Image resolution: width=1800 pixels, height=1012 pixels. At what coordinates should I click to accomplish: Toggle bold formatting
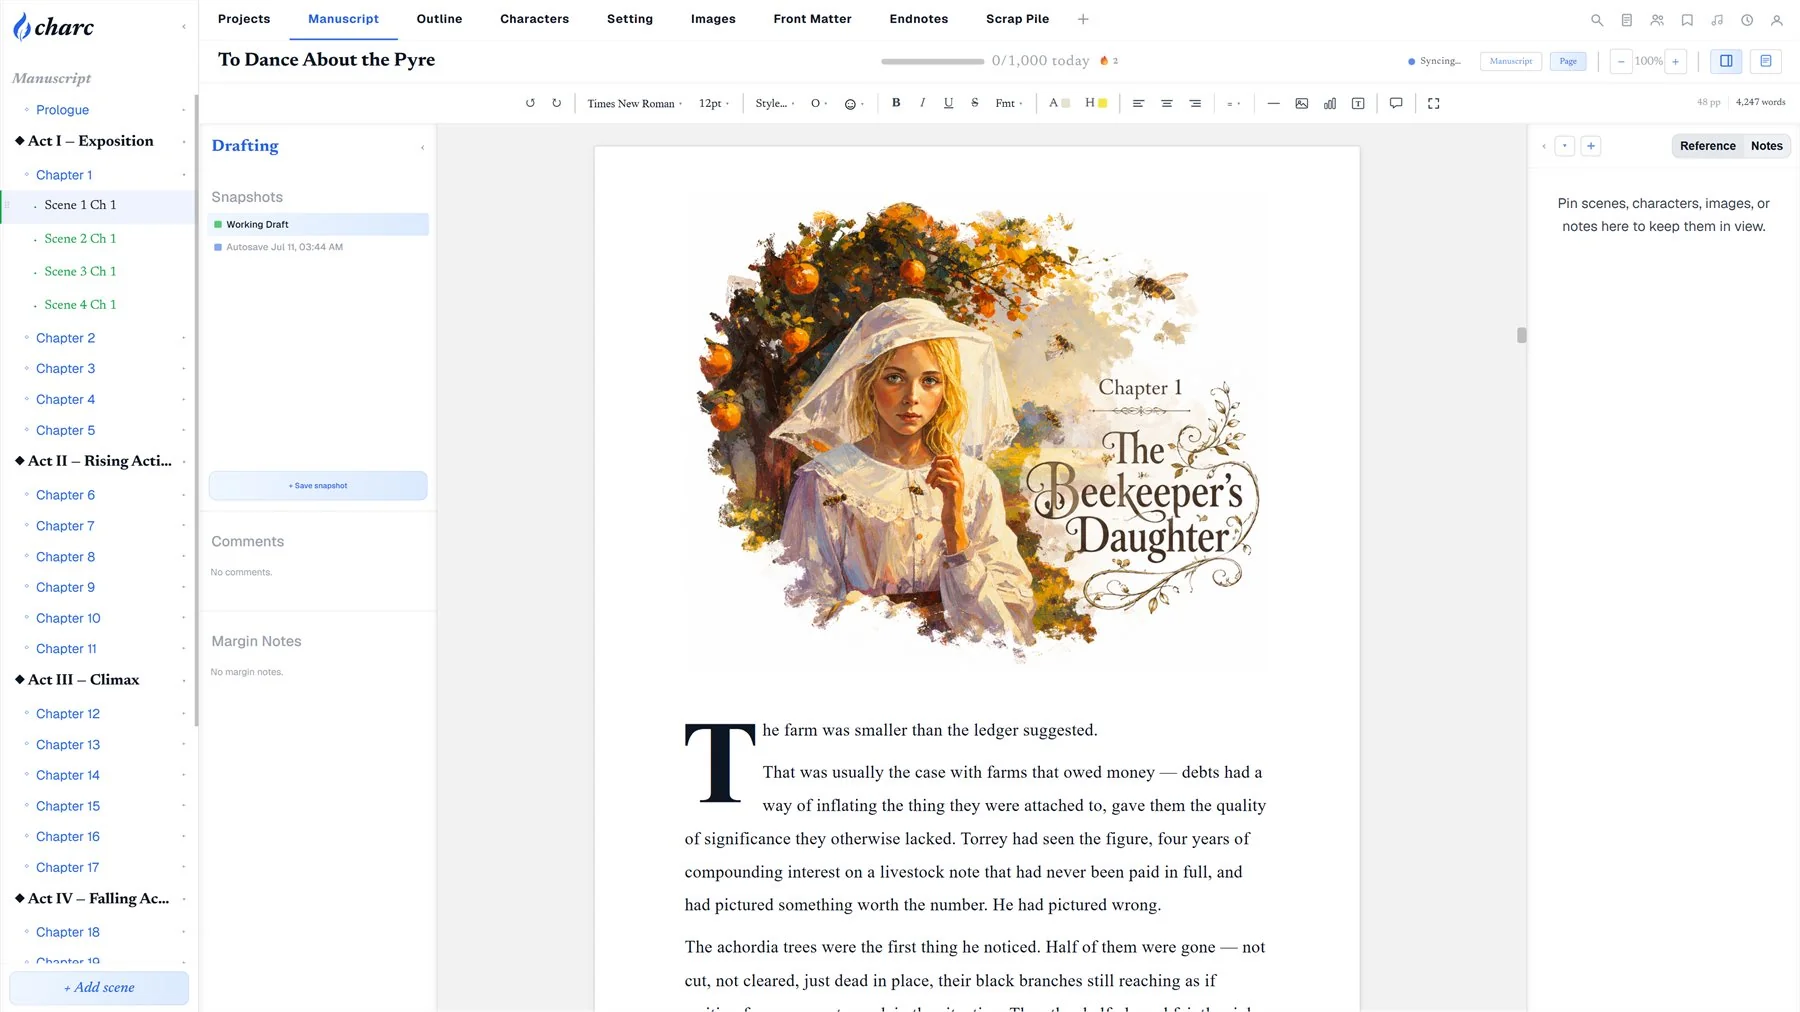tap(896, 103)
